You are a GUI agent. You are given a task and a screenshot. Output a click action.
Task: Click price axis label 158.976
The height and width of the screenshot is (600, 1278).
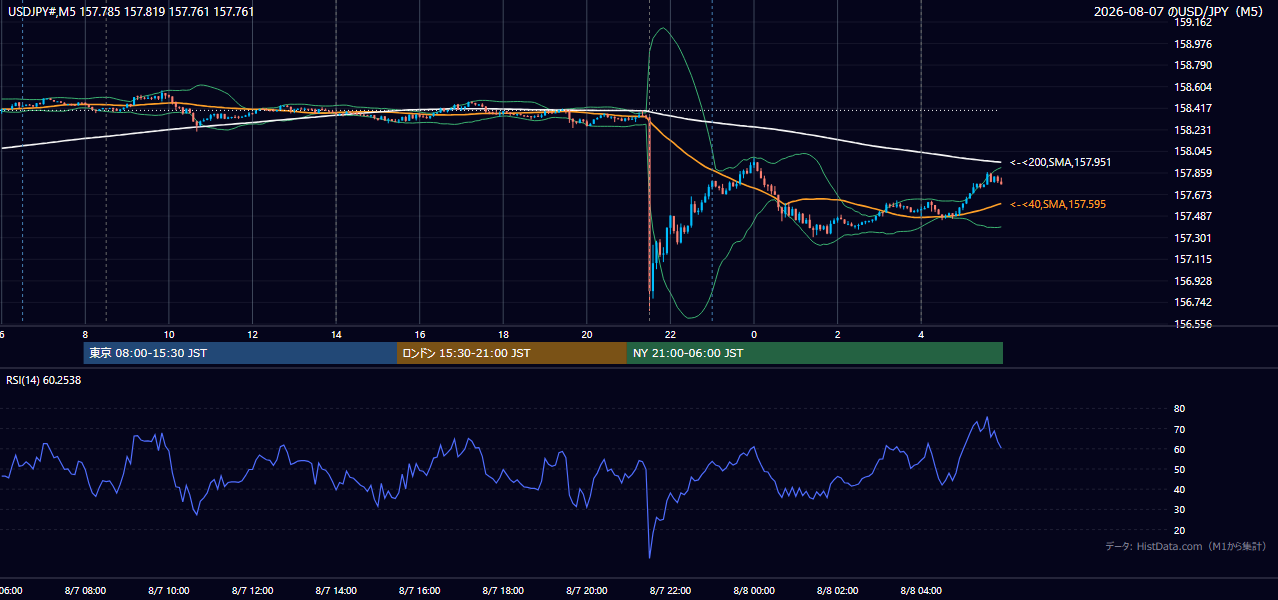[x=1194, y=44]
